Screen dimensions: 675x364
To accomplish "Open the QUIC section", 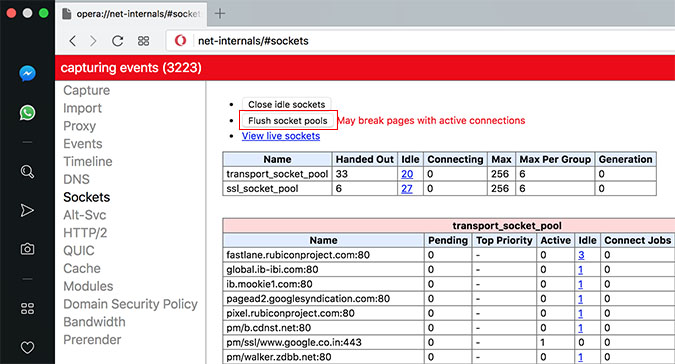I will [x=79, y=250].
